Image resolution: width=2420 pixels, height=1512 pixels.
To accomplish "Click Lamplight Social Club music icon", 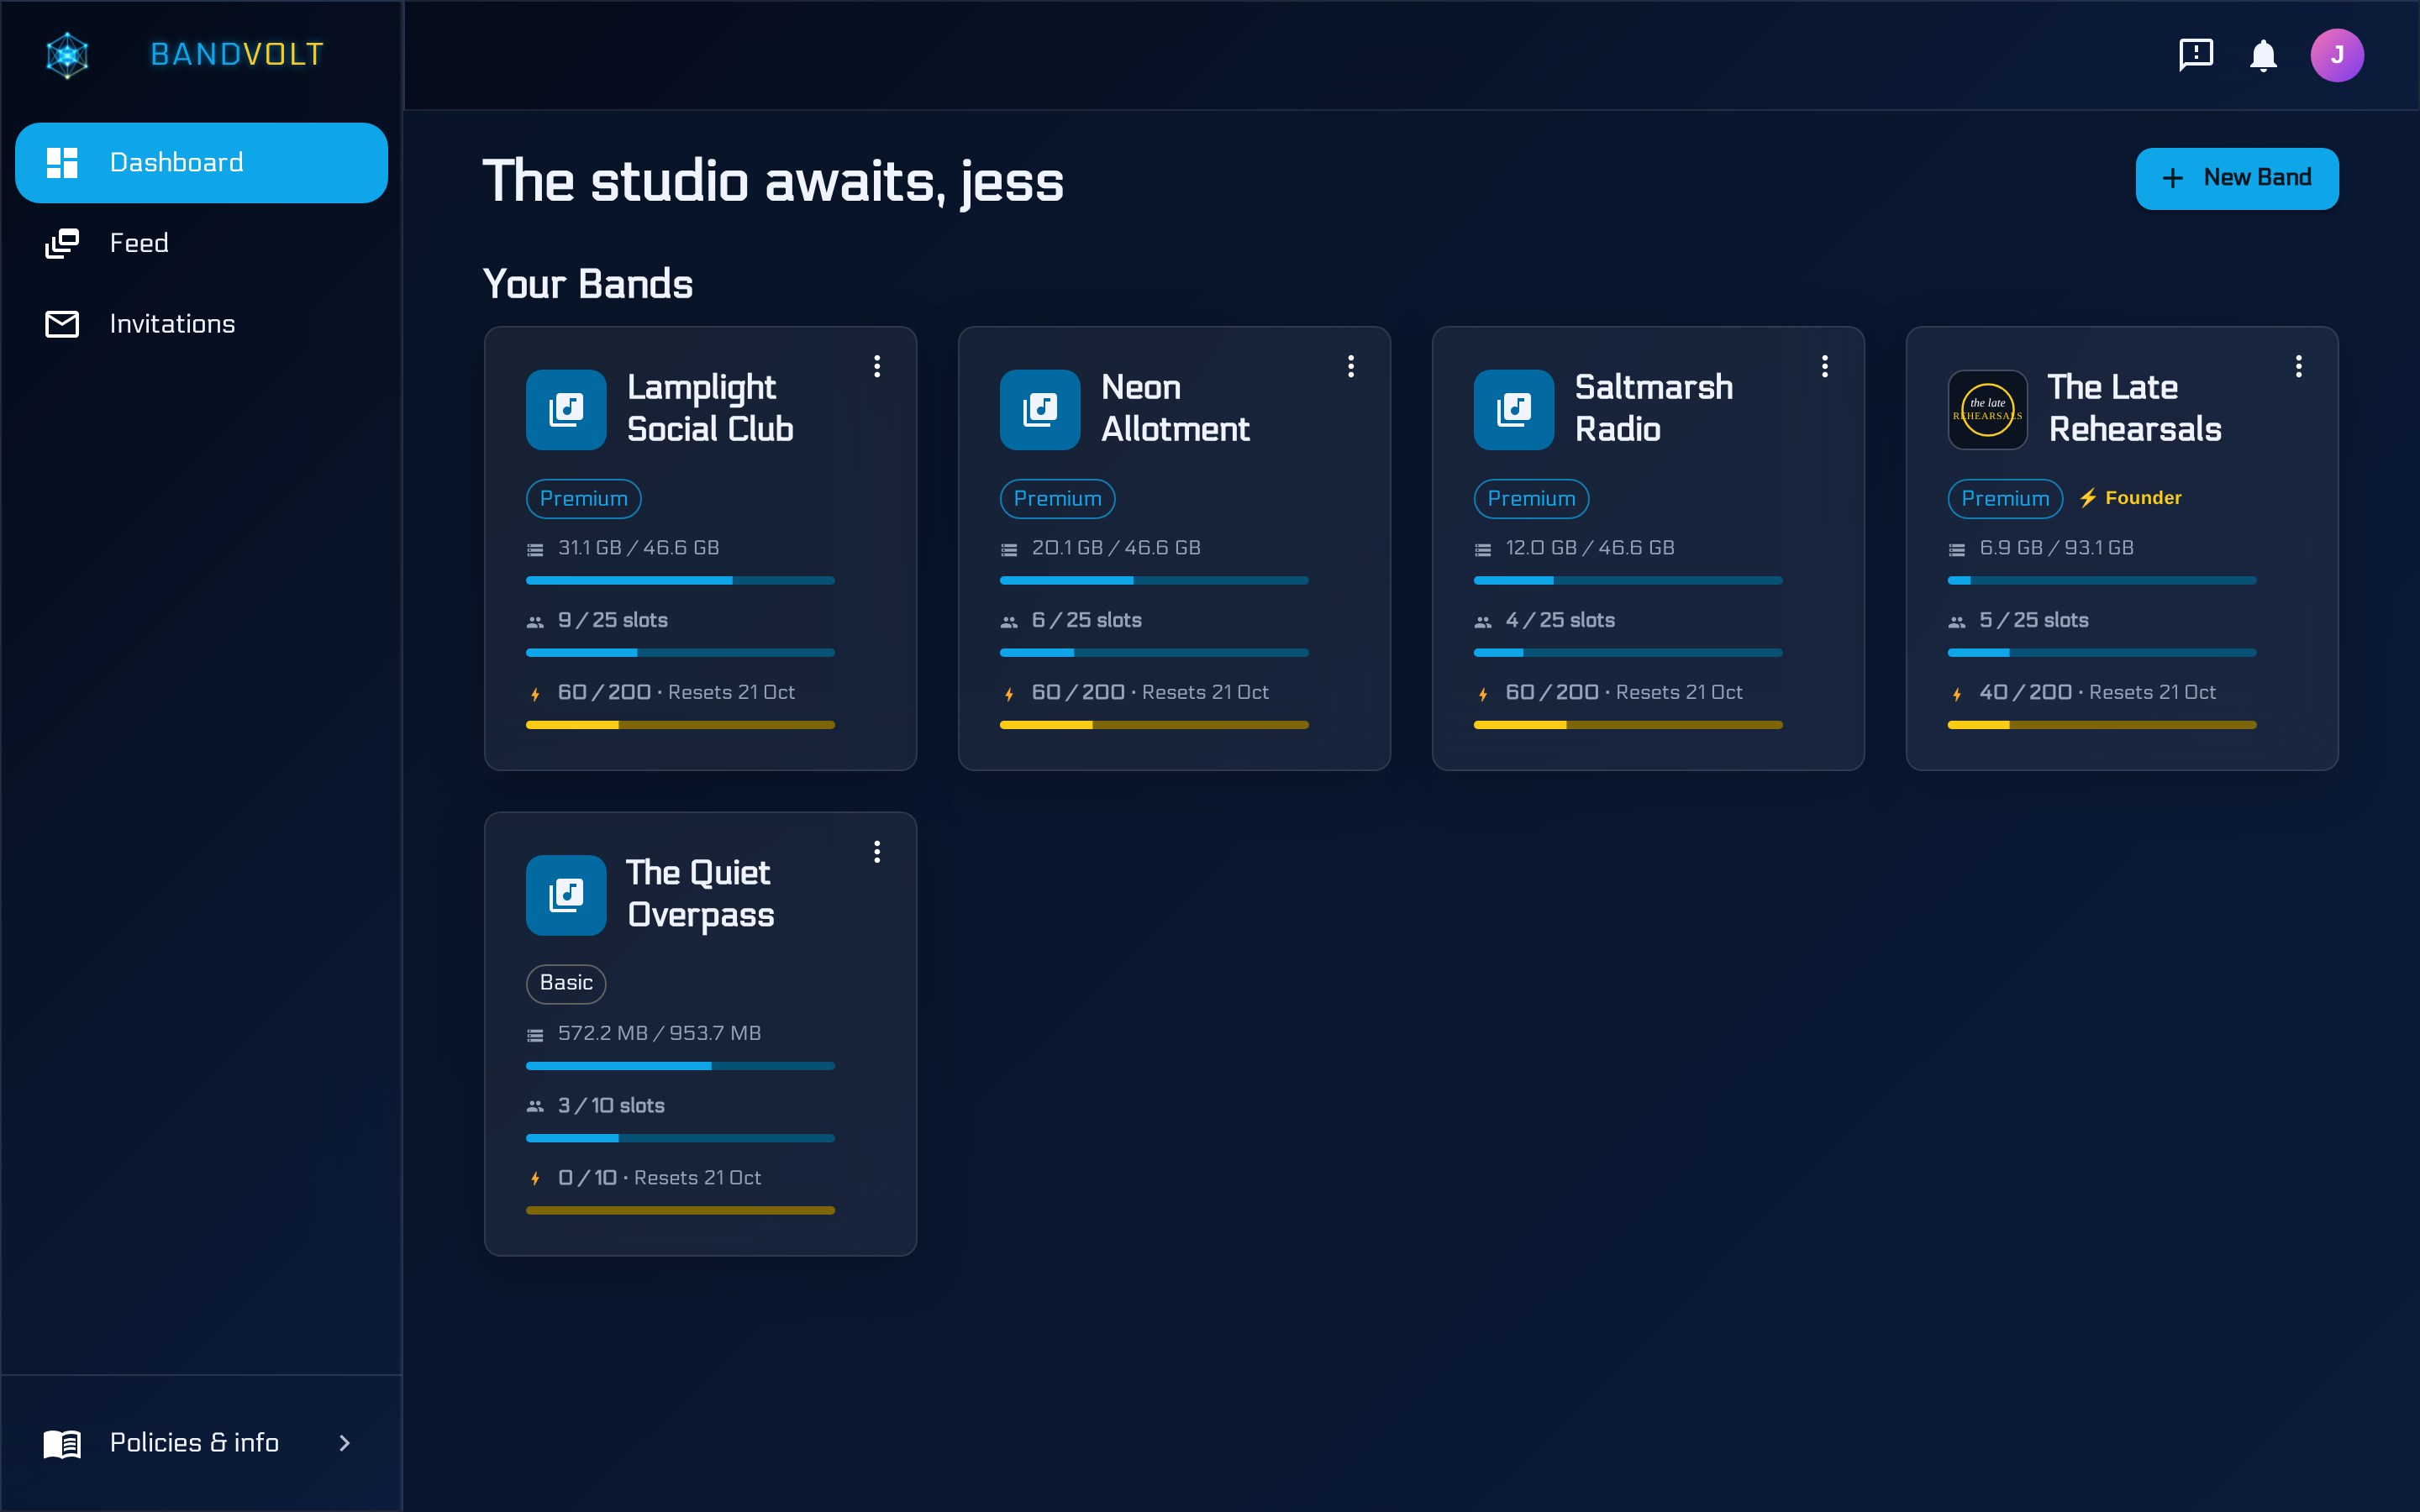I will point(566,409).
